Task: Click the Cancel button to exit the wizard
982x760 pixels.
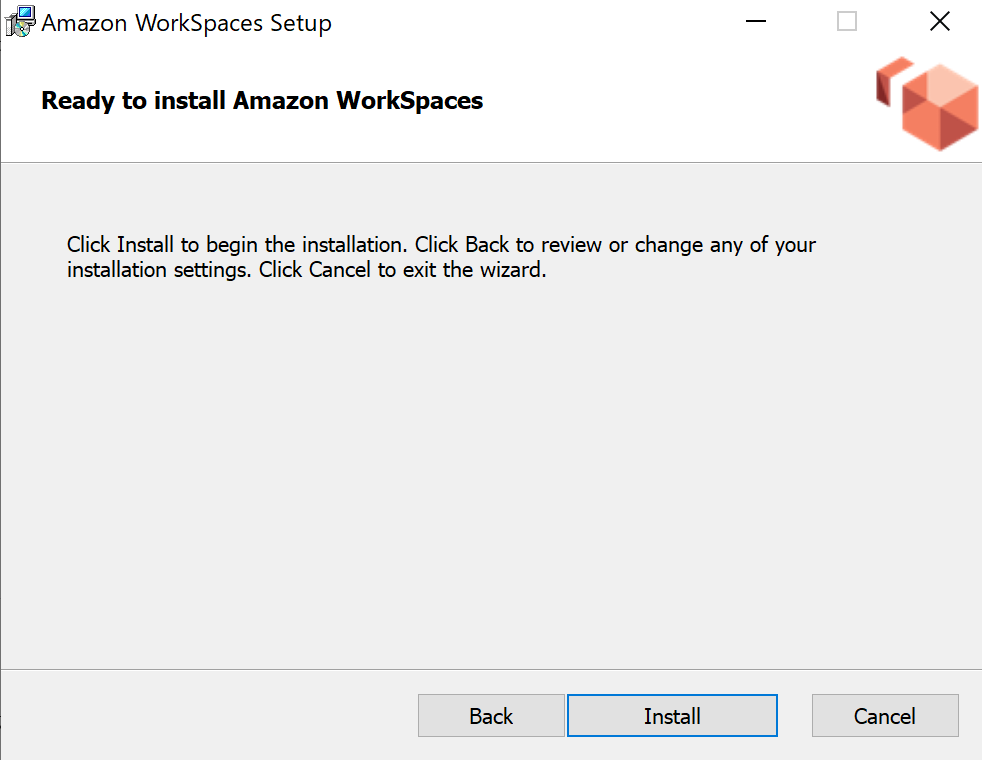Action: tap(885, 715)
